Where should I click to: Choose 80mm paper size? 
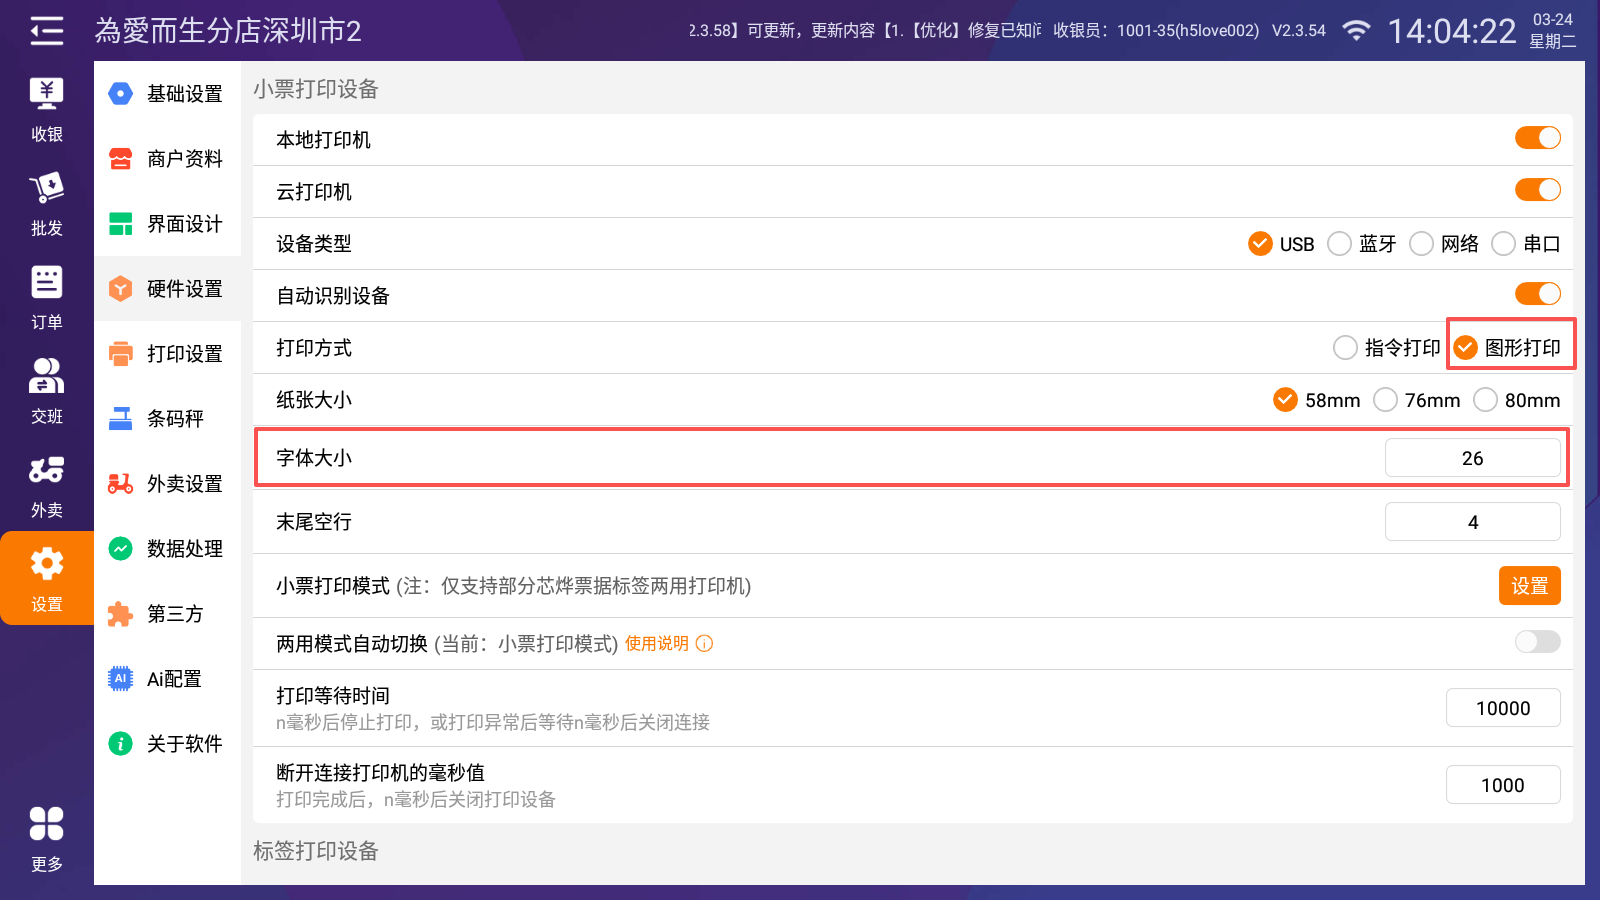[x=1486, y=400]
